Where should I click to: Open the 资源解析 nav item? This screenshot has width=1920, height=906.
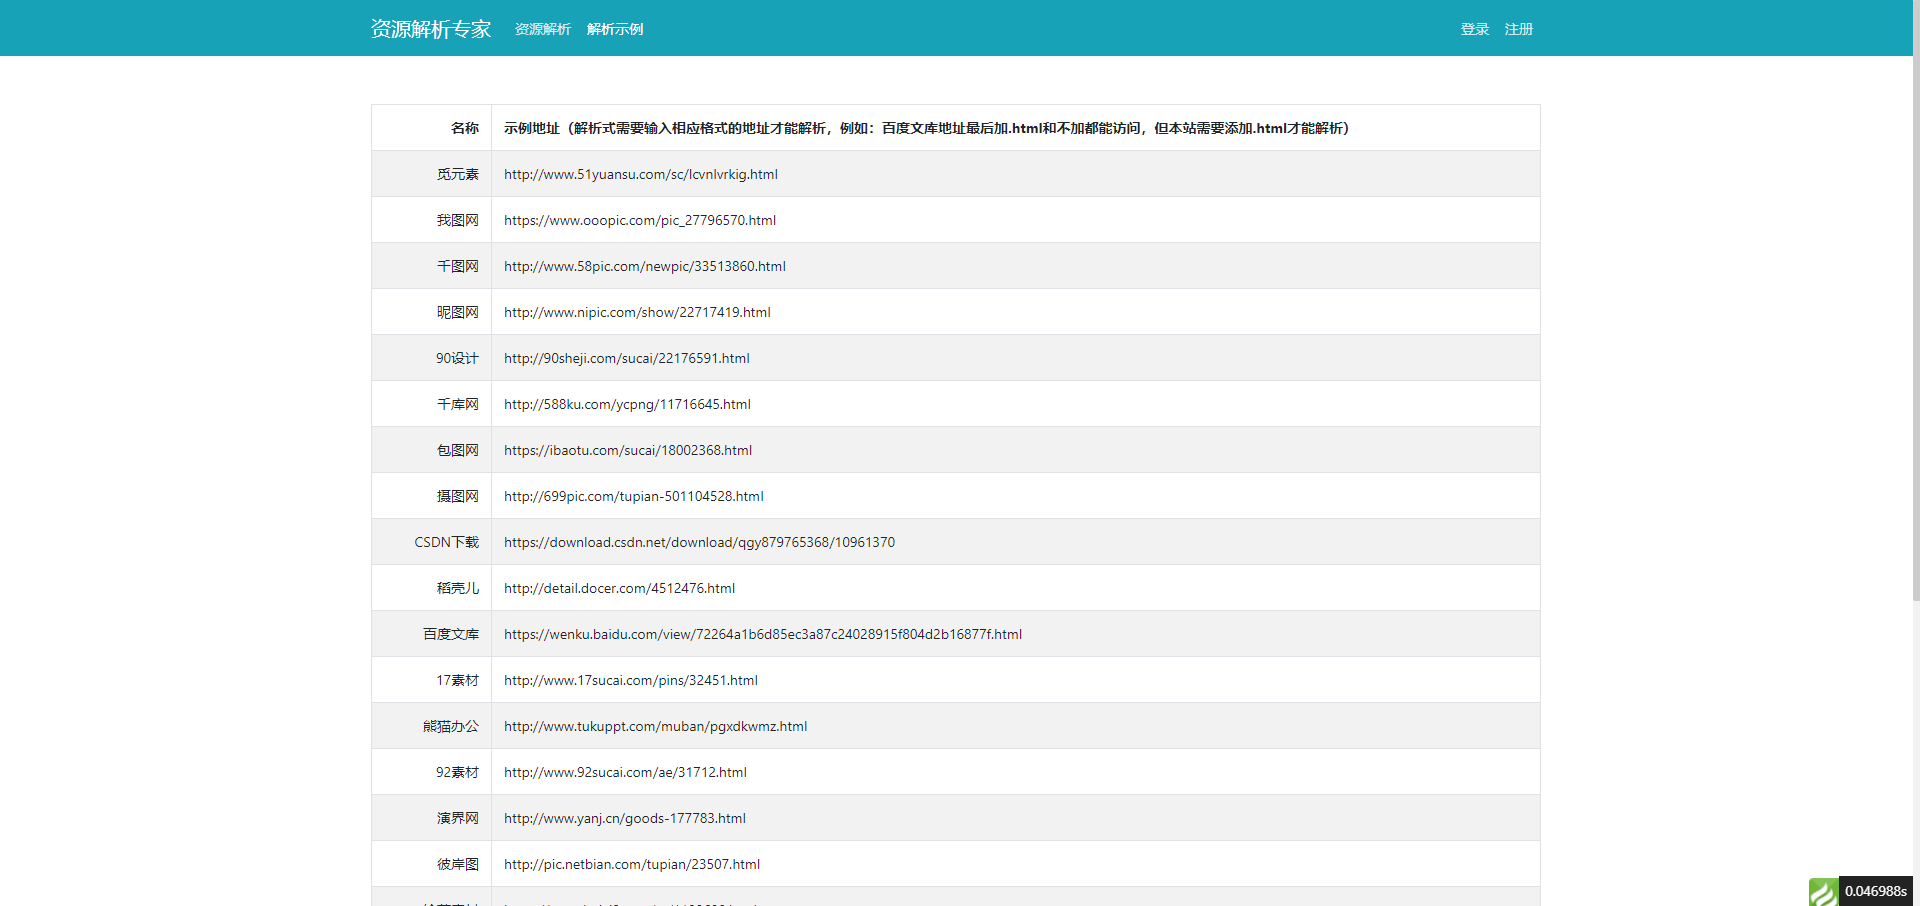click(543, 29)
